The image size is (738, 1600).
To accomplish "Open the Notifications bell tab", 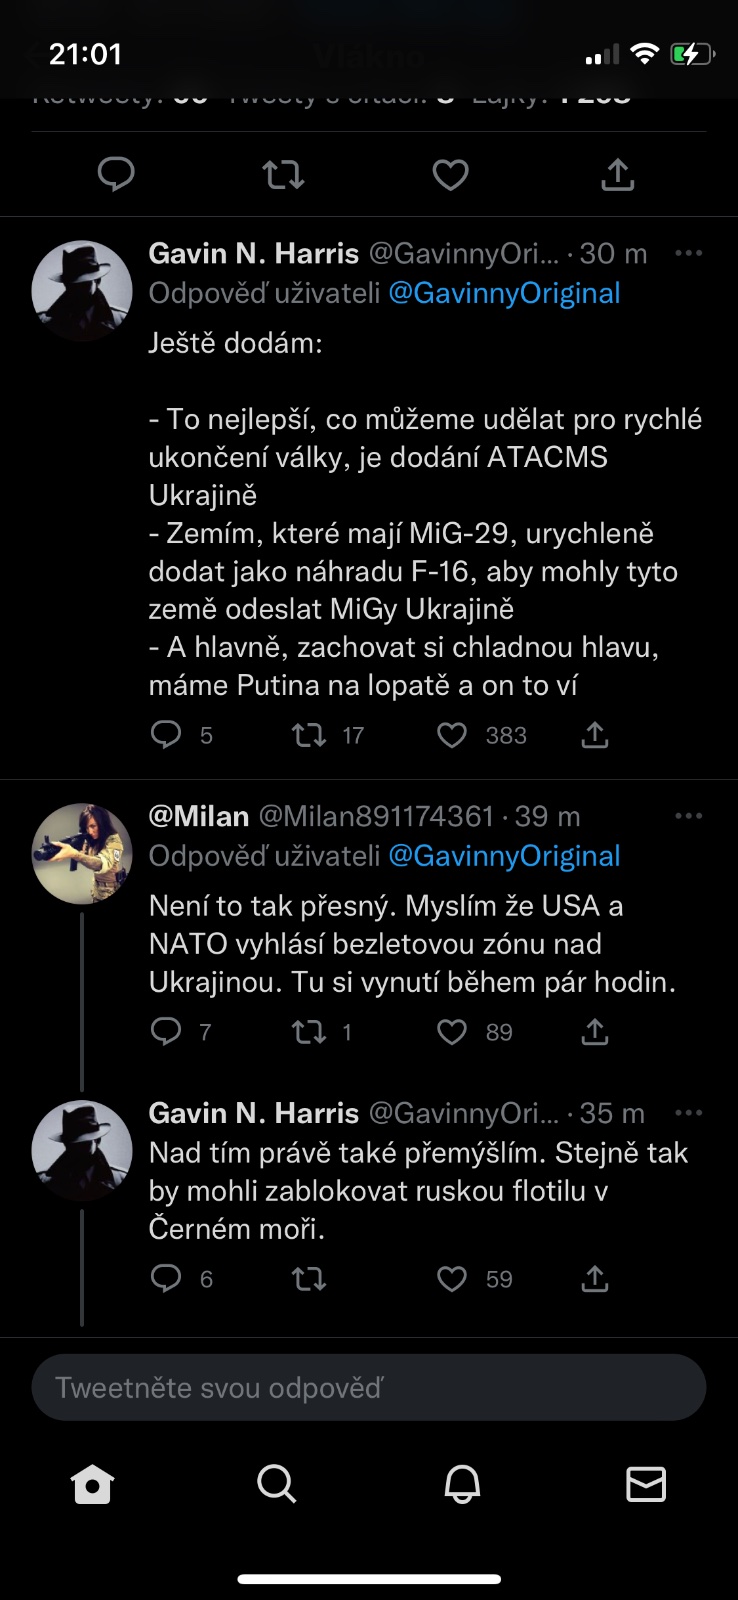I will click(x=462, y=1484).
